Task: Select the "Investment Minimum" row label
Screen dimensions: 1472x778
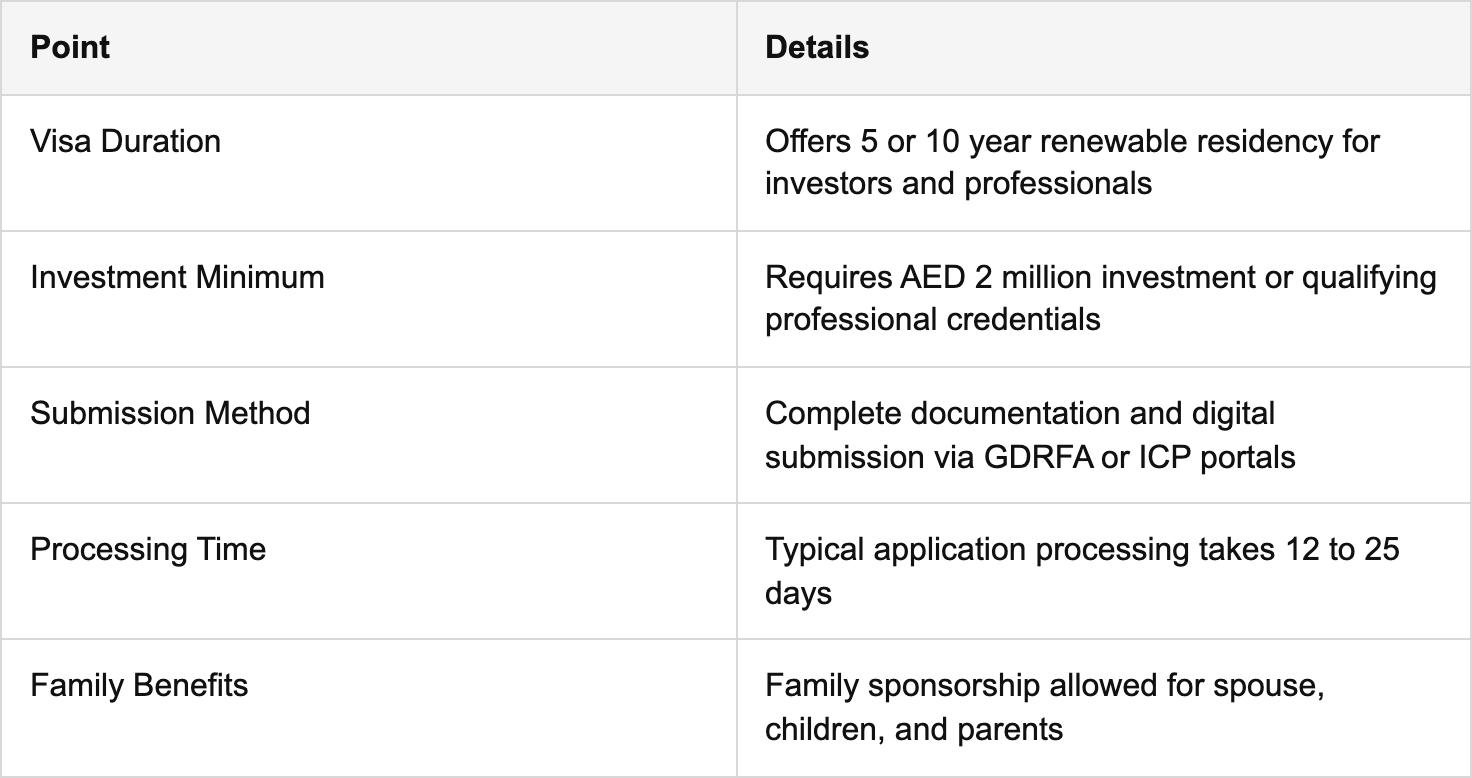Action: [177, 277]
